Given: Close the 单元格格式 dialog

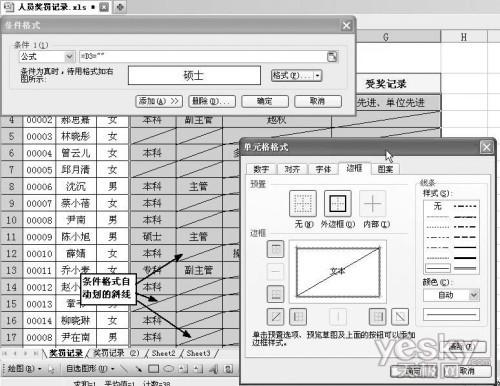Looking at the screenshot, I should [x=486, y=147].
